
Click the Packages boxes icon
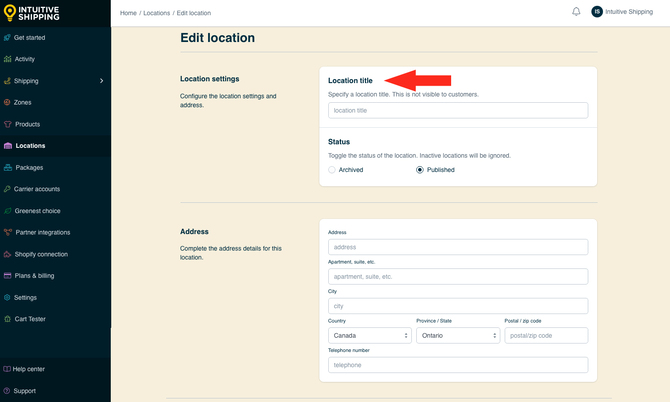click(8, 167)
